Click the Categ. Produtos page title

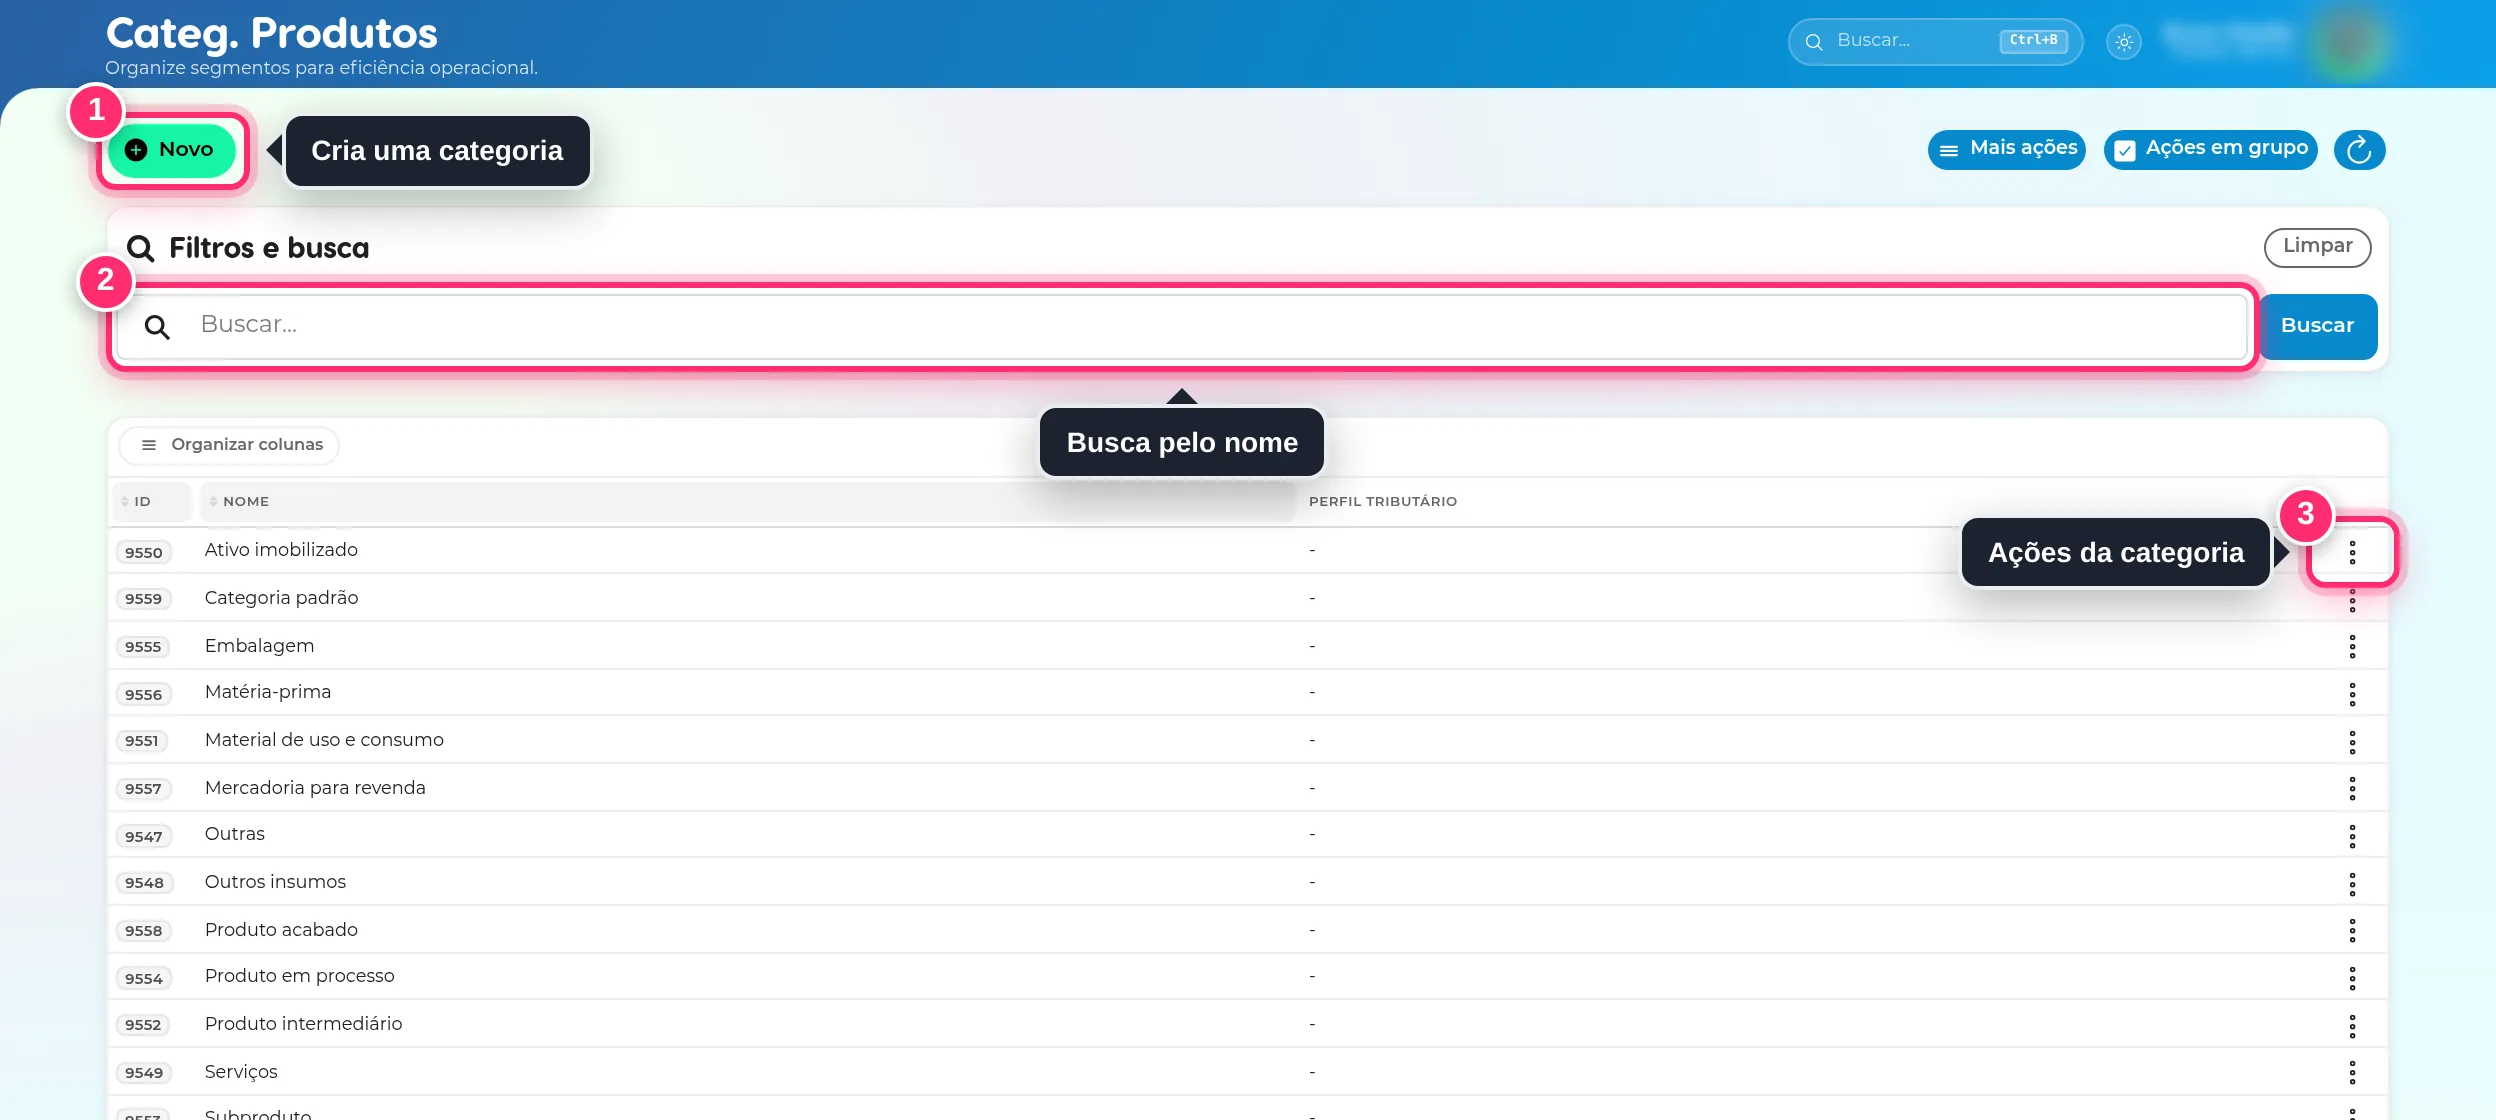[272, 33]
